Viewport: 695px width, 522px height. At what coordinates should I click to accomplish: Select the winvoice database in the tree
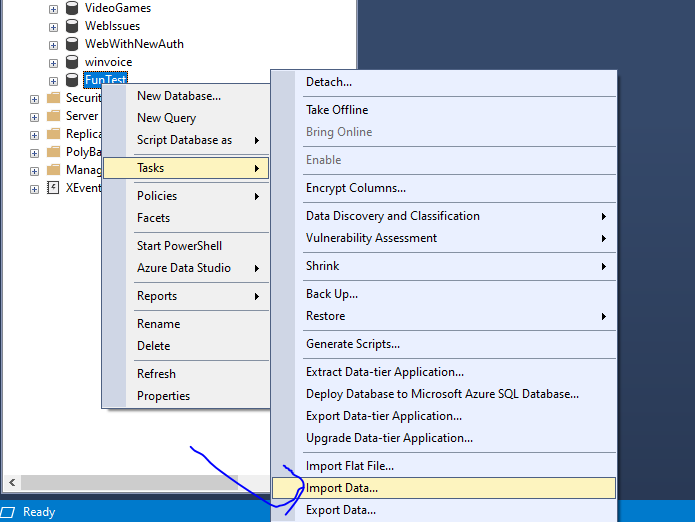[x=109, y=62]
